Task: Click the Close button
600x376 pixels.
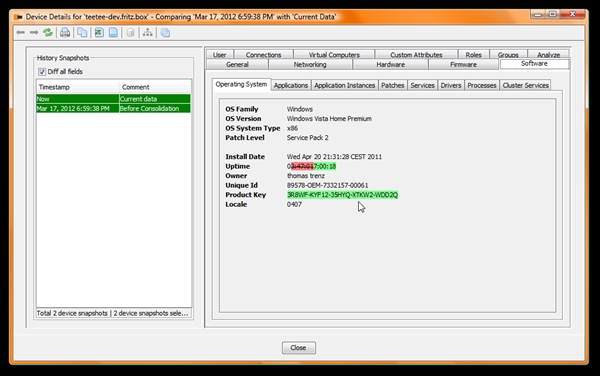Action: [x=299, y=348]
